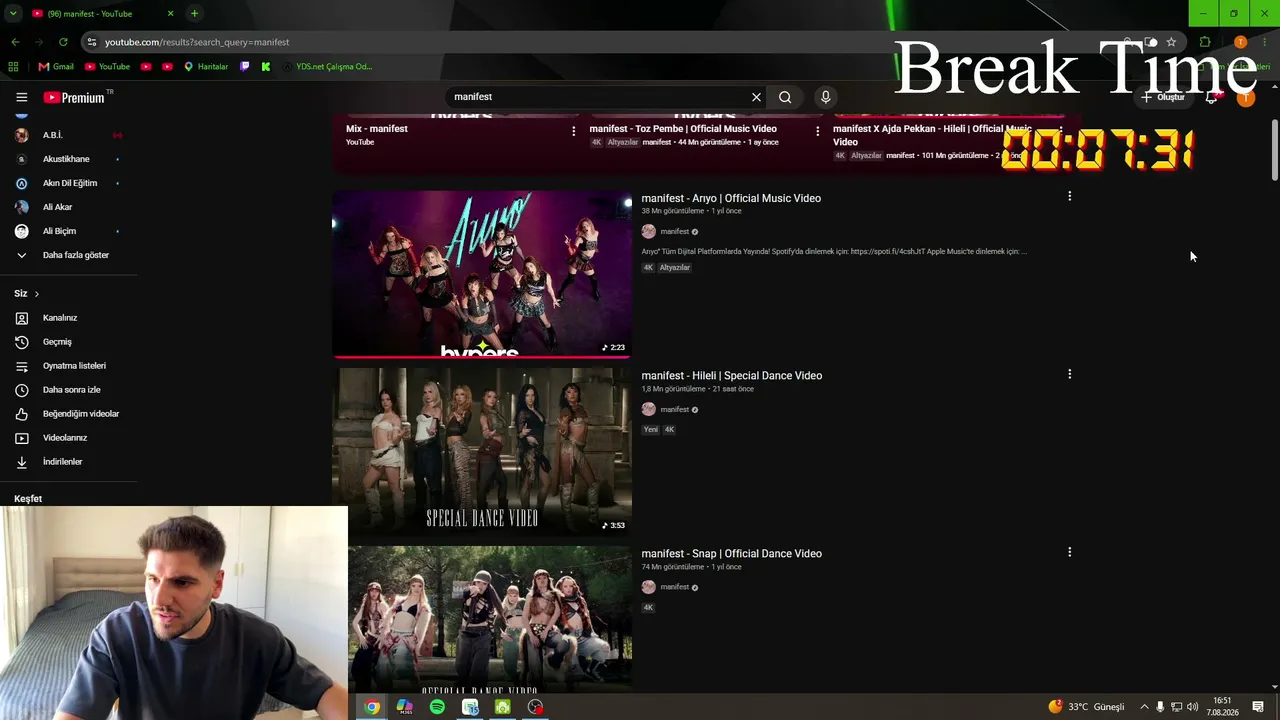Play the Hileli Special Dance Video thumbnail

coord(482,451)
